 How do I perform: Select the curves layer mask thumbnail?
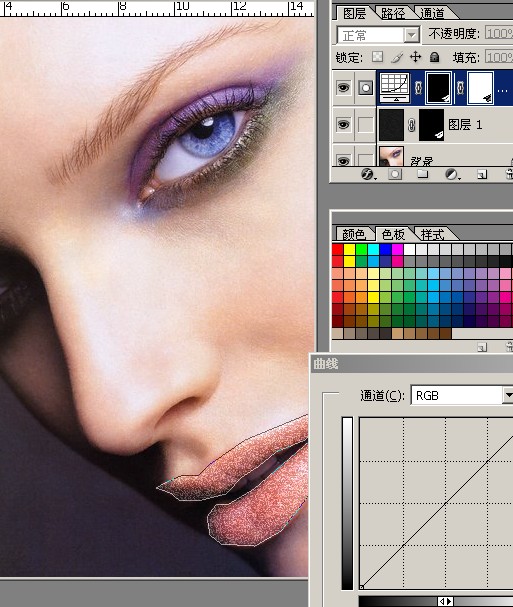(438, 88)
